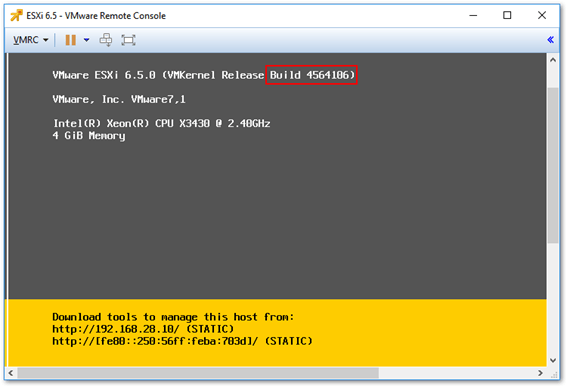The width and height of the screenshot is (567, 387).
Task: Click the text Build 4564106
Action: coord(312,75)
